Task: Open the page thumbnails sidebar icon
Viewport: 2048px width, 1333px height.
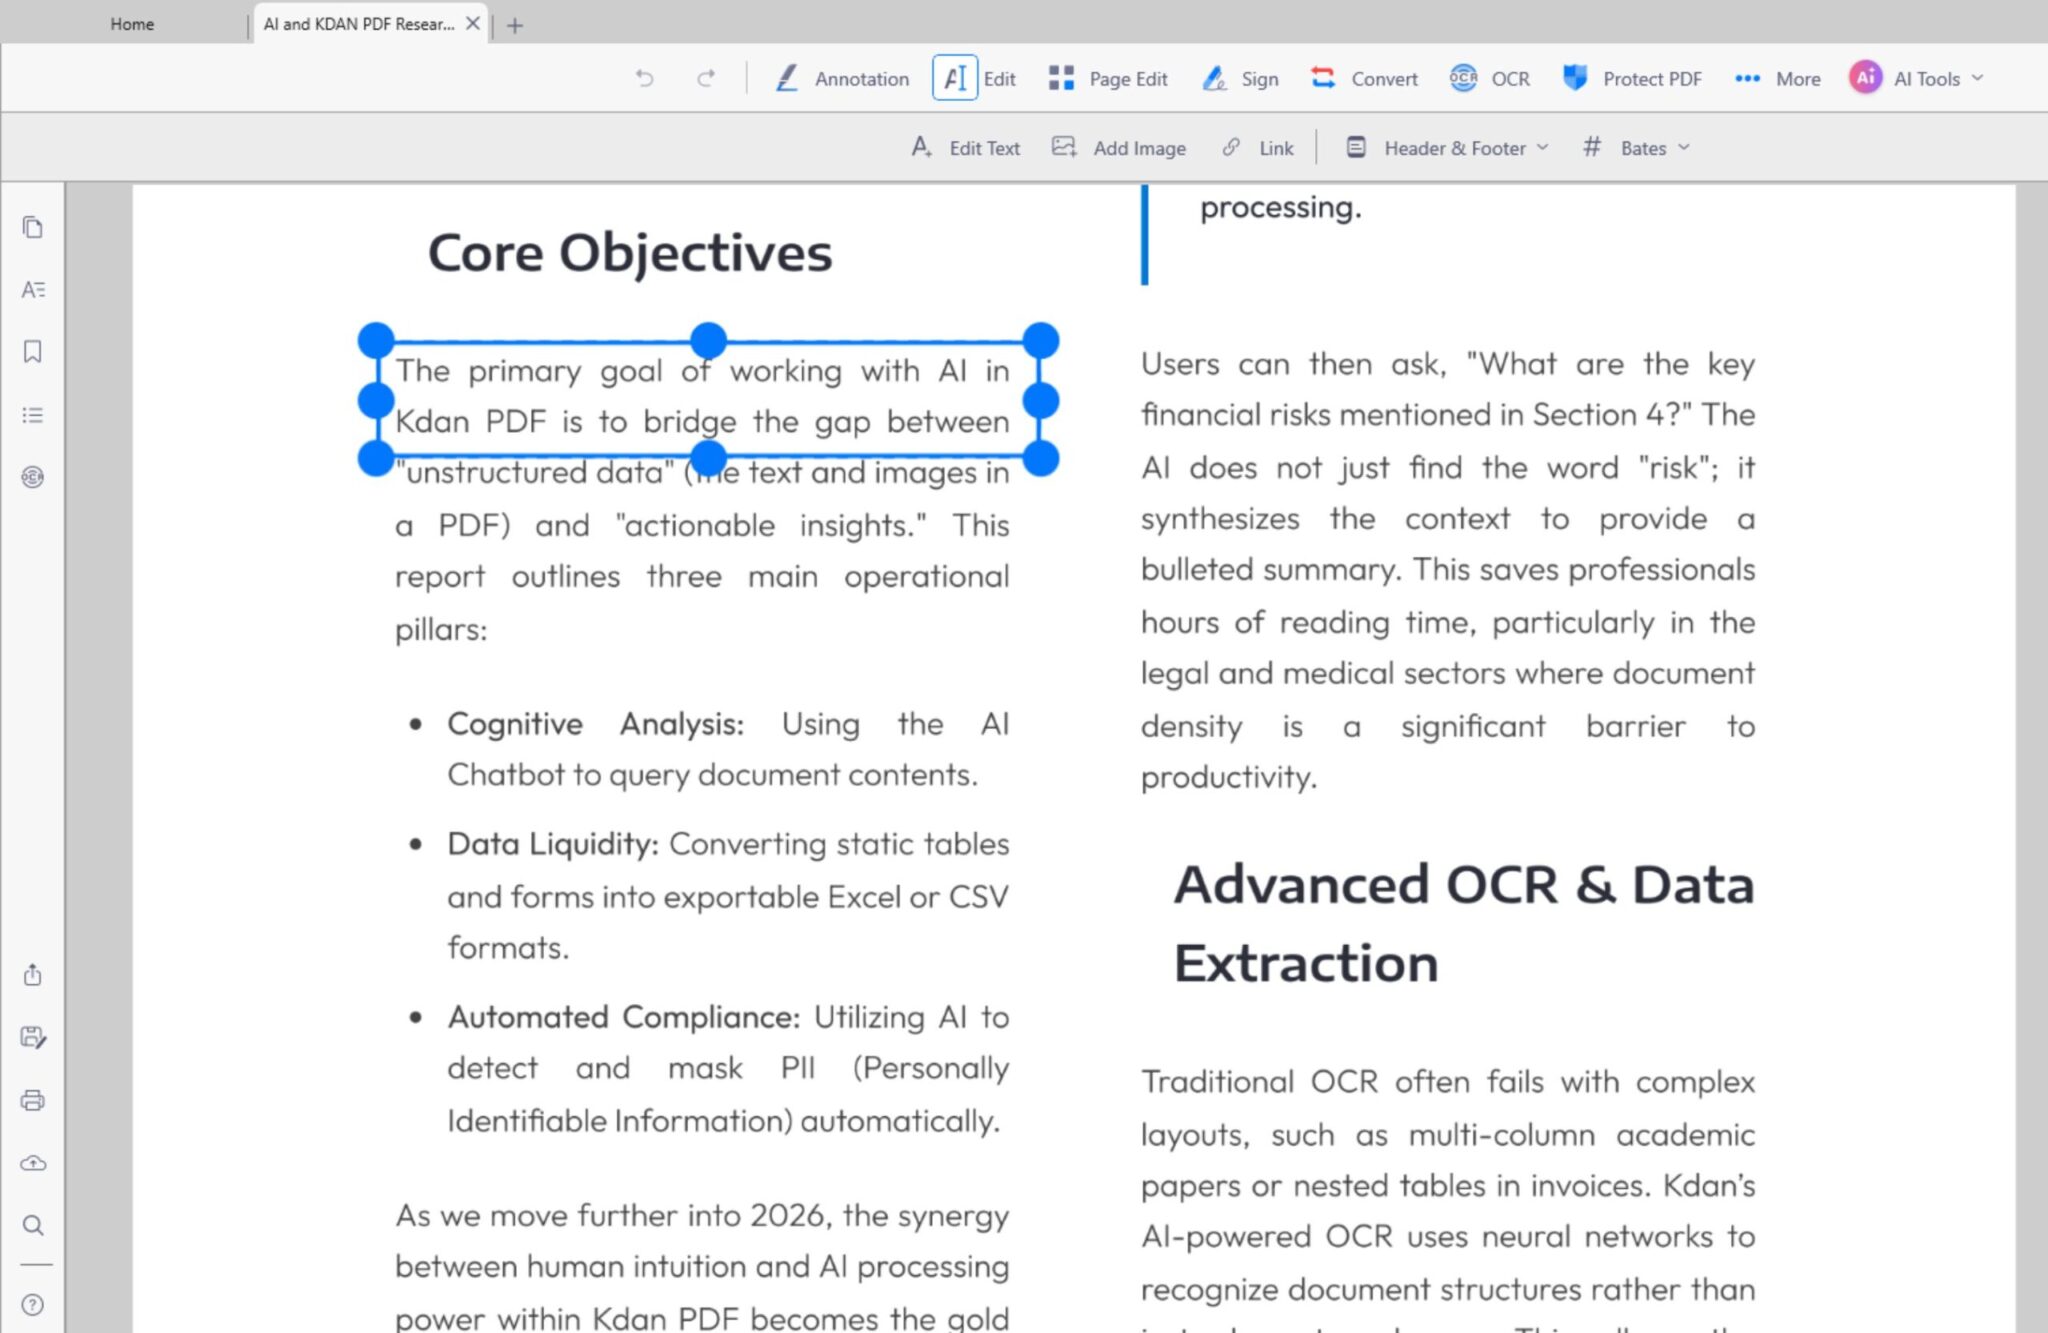Action: coord(33,228)
